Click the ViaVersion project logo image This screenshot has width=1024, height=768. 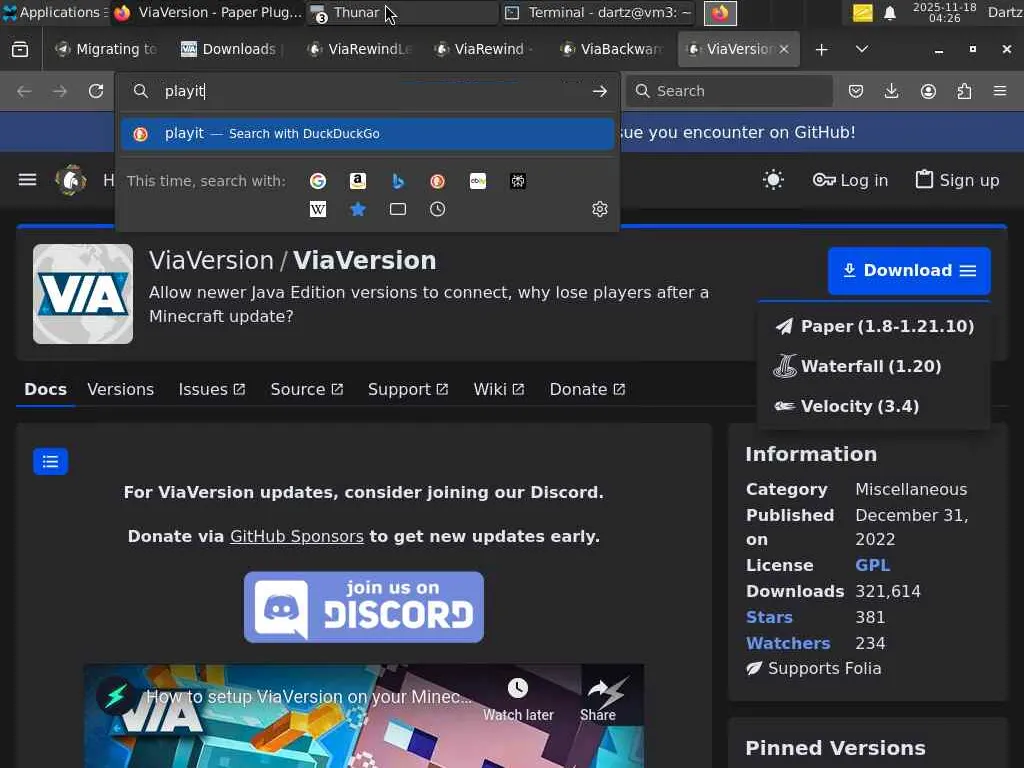(83, 294)
